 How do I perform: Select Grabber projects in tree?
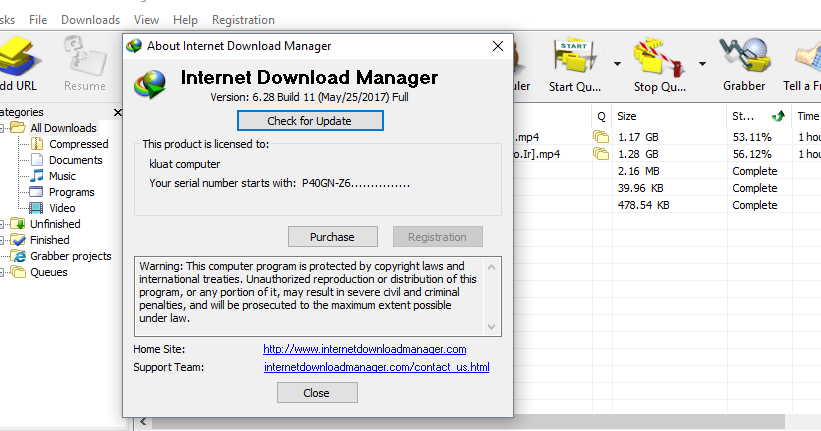(x=71, y=256)
